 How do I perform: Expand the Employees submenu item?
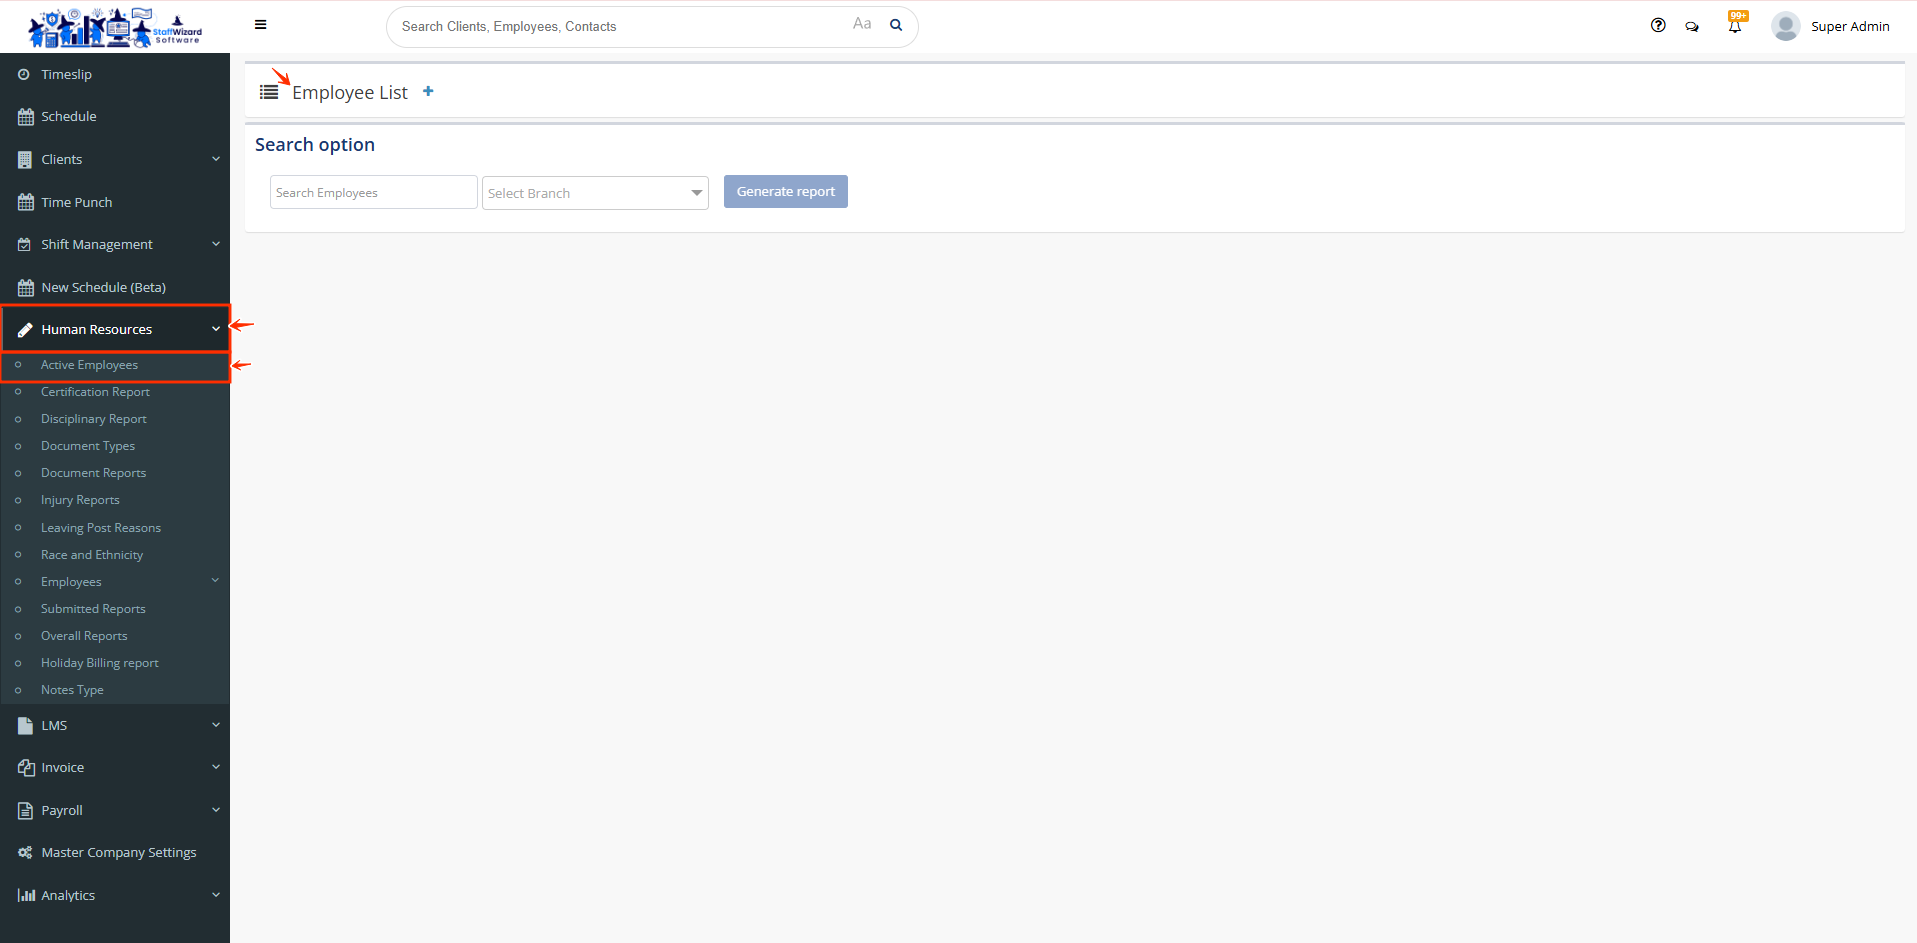pyautogui.click(x=71, y=582)
